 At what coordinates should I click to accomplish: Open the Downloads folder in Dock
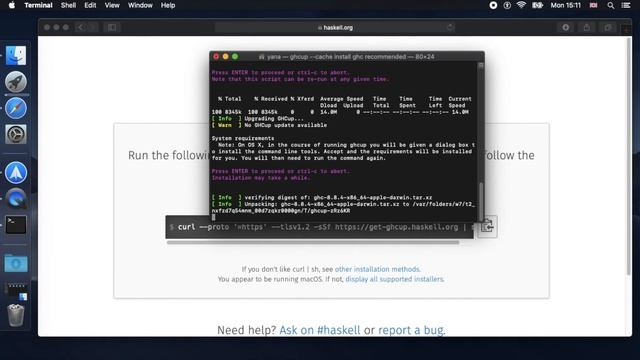(x=16, y=263)
